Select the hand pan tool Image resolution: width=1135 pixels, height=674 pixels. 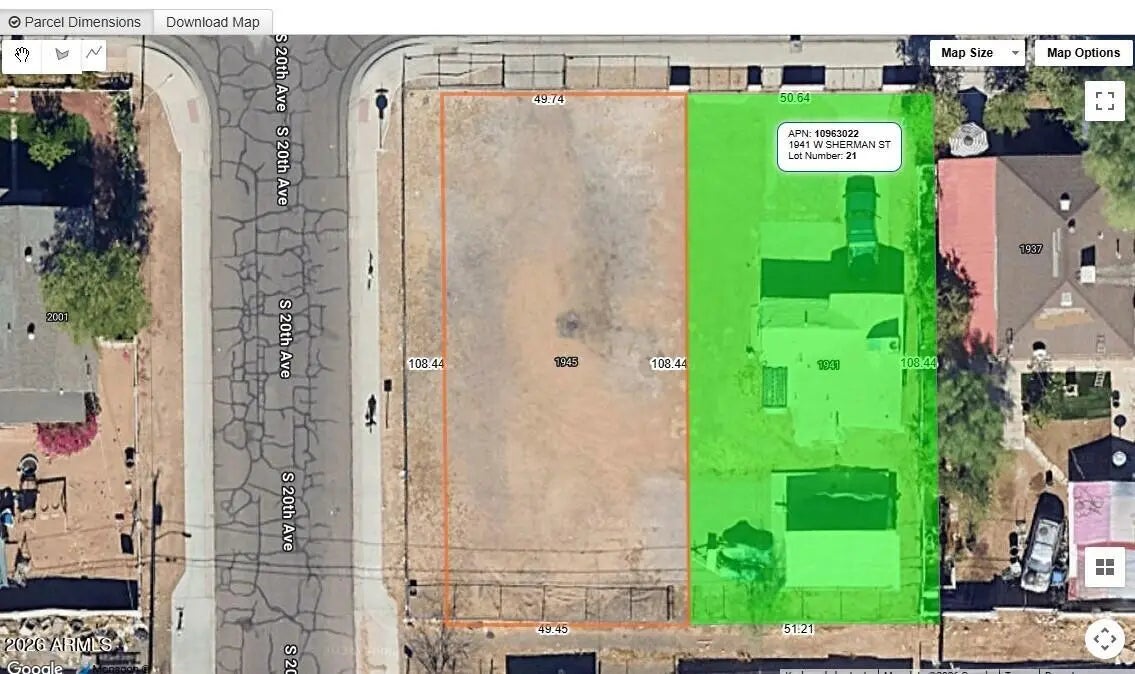pyautogui.click(x=21, y=54)
